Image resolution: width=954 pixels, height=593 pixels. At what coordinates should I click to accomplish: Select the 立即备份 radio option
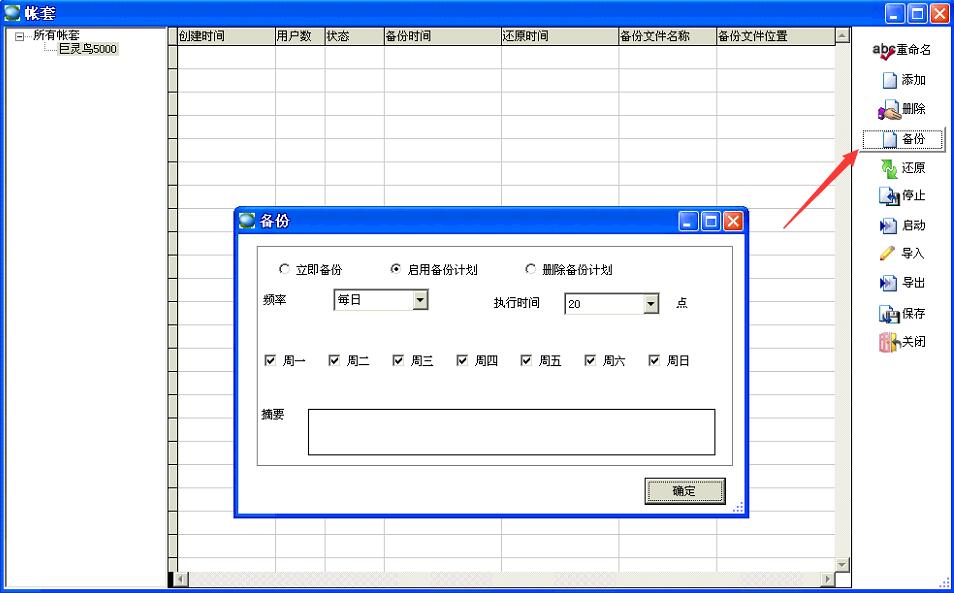pos(284,270)
